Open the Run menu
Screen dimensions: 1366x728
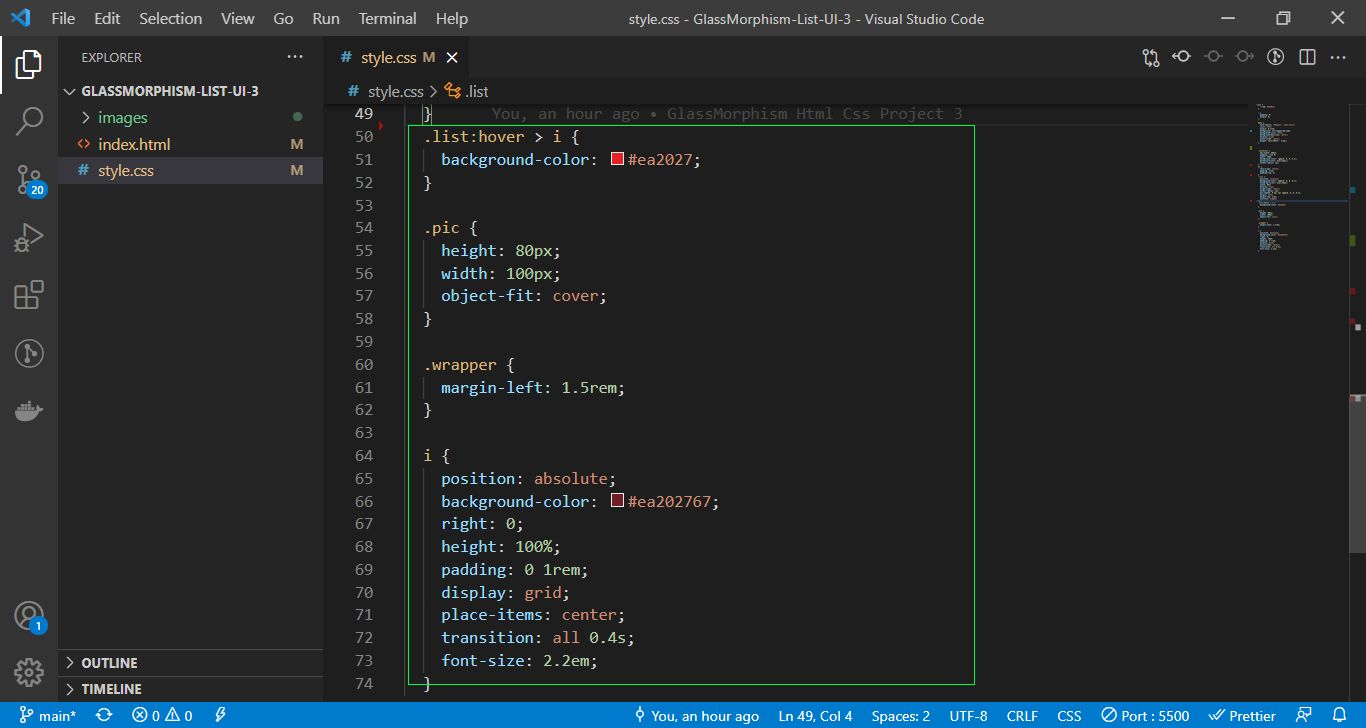pos(325,18)
